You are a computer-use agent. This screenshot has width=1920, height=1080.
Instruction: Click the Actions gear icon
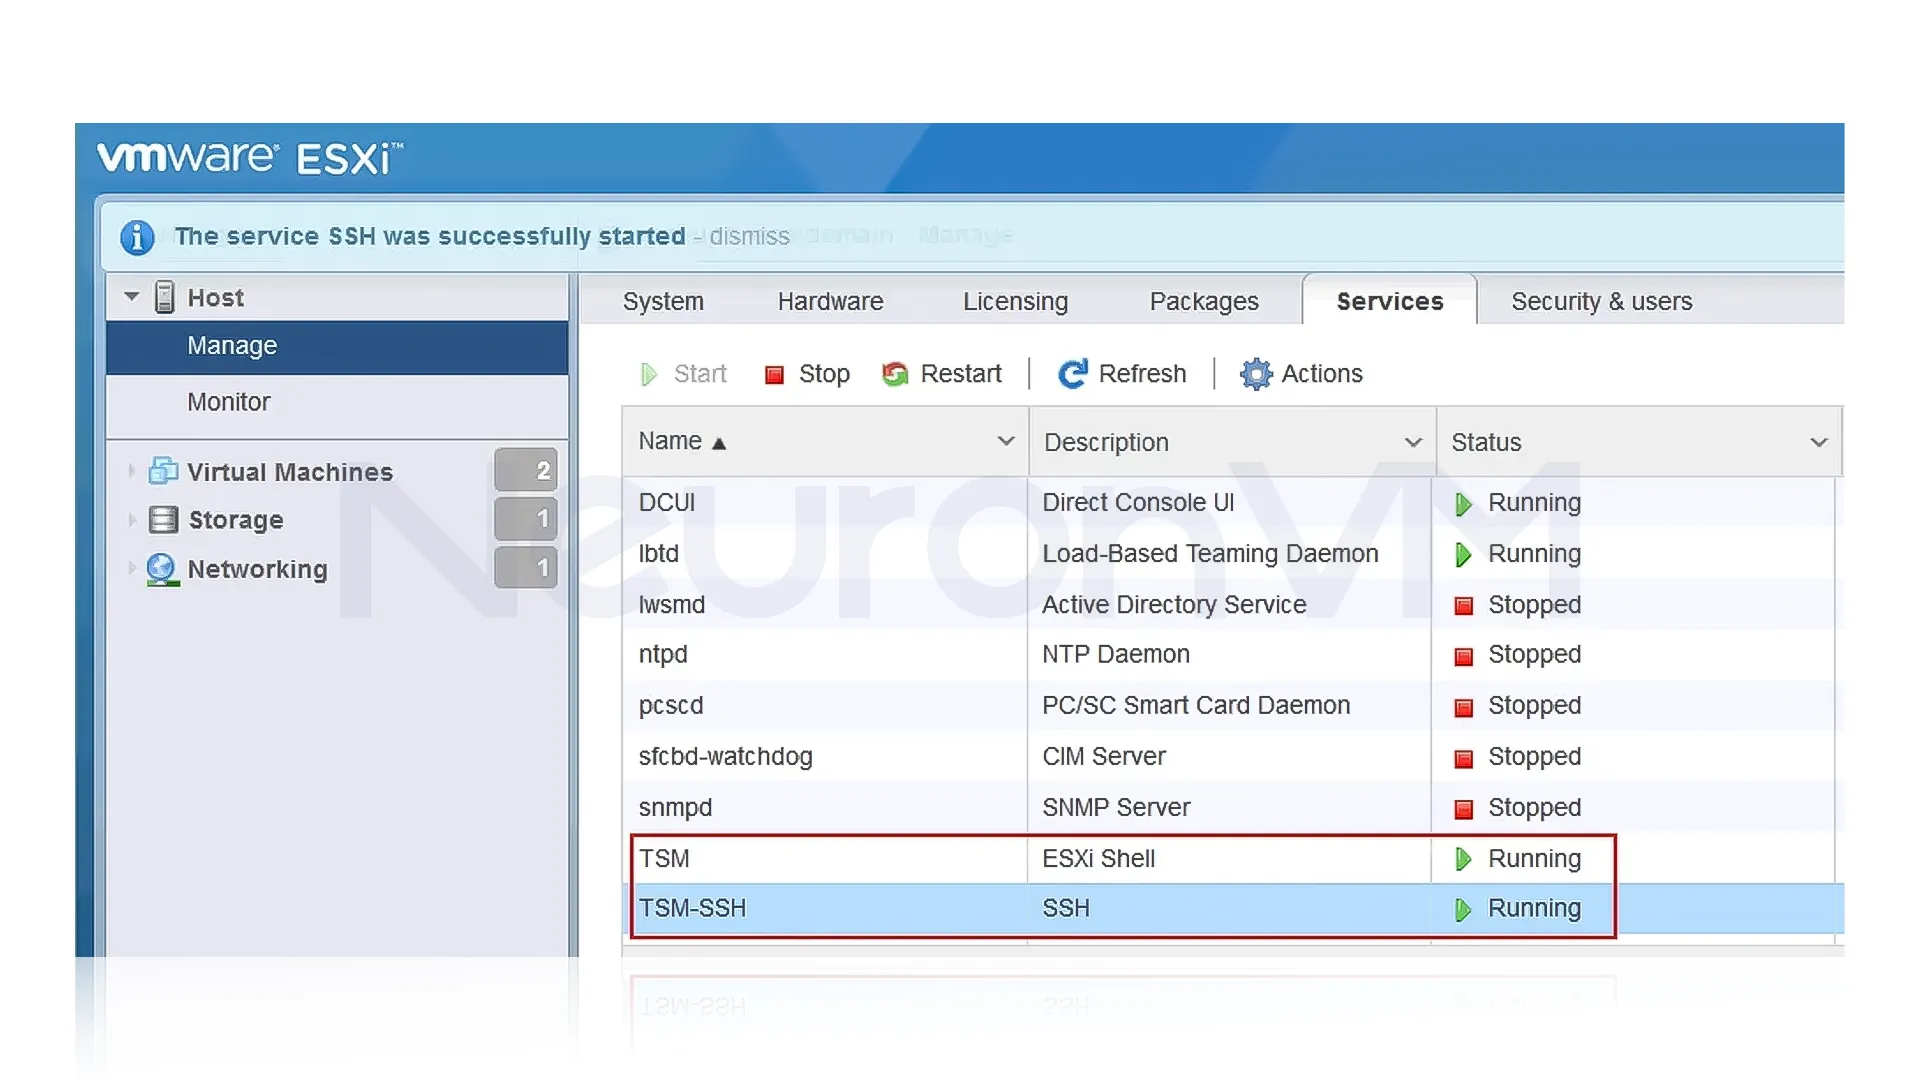[1256, 374]
